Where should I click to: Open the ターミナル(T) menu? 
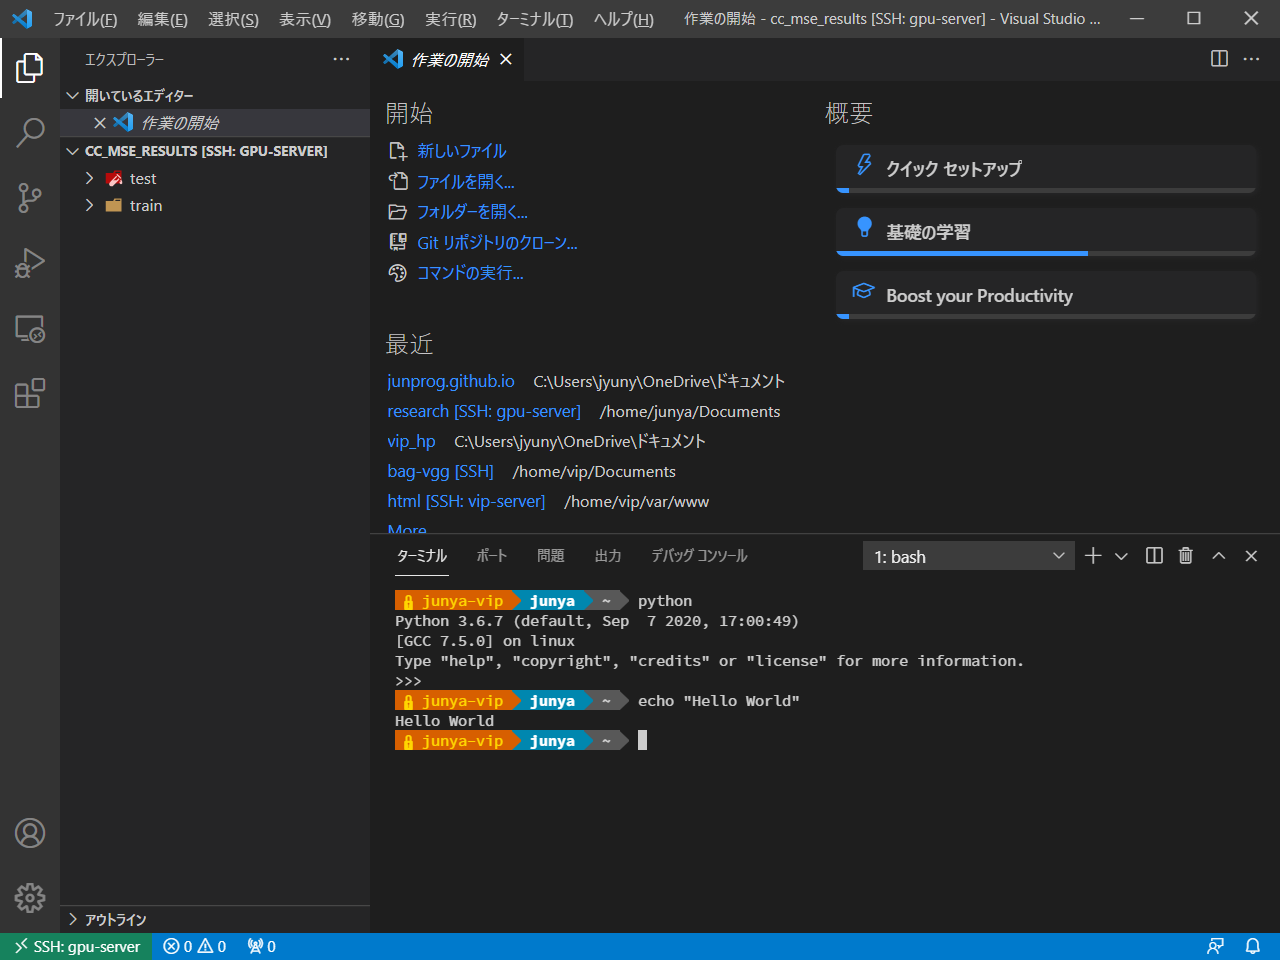click(534, 19)
